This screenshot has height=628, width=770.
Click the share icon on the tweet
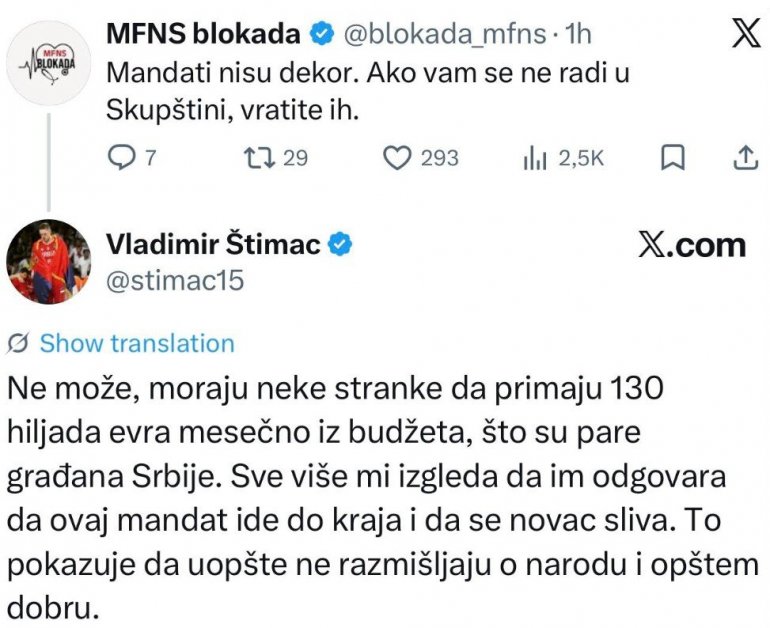[x=744, y=157]
